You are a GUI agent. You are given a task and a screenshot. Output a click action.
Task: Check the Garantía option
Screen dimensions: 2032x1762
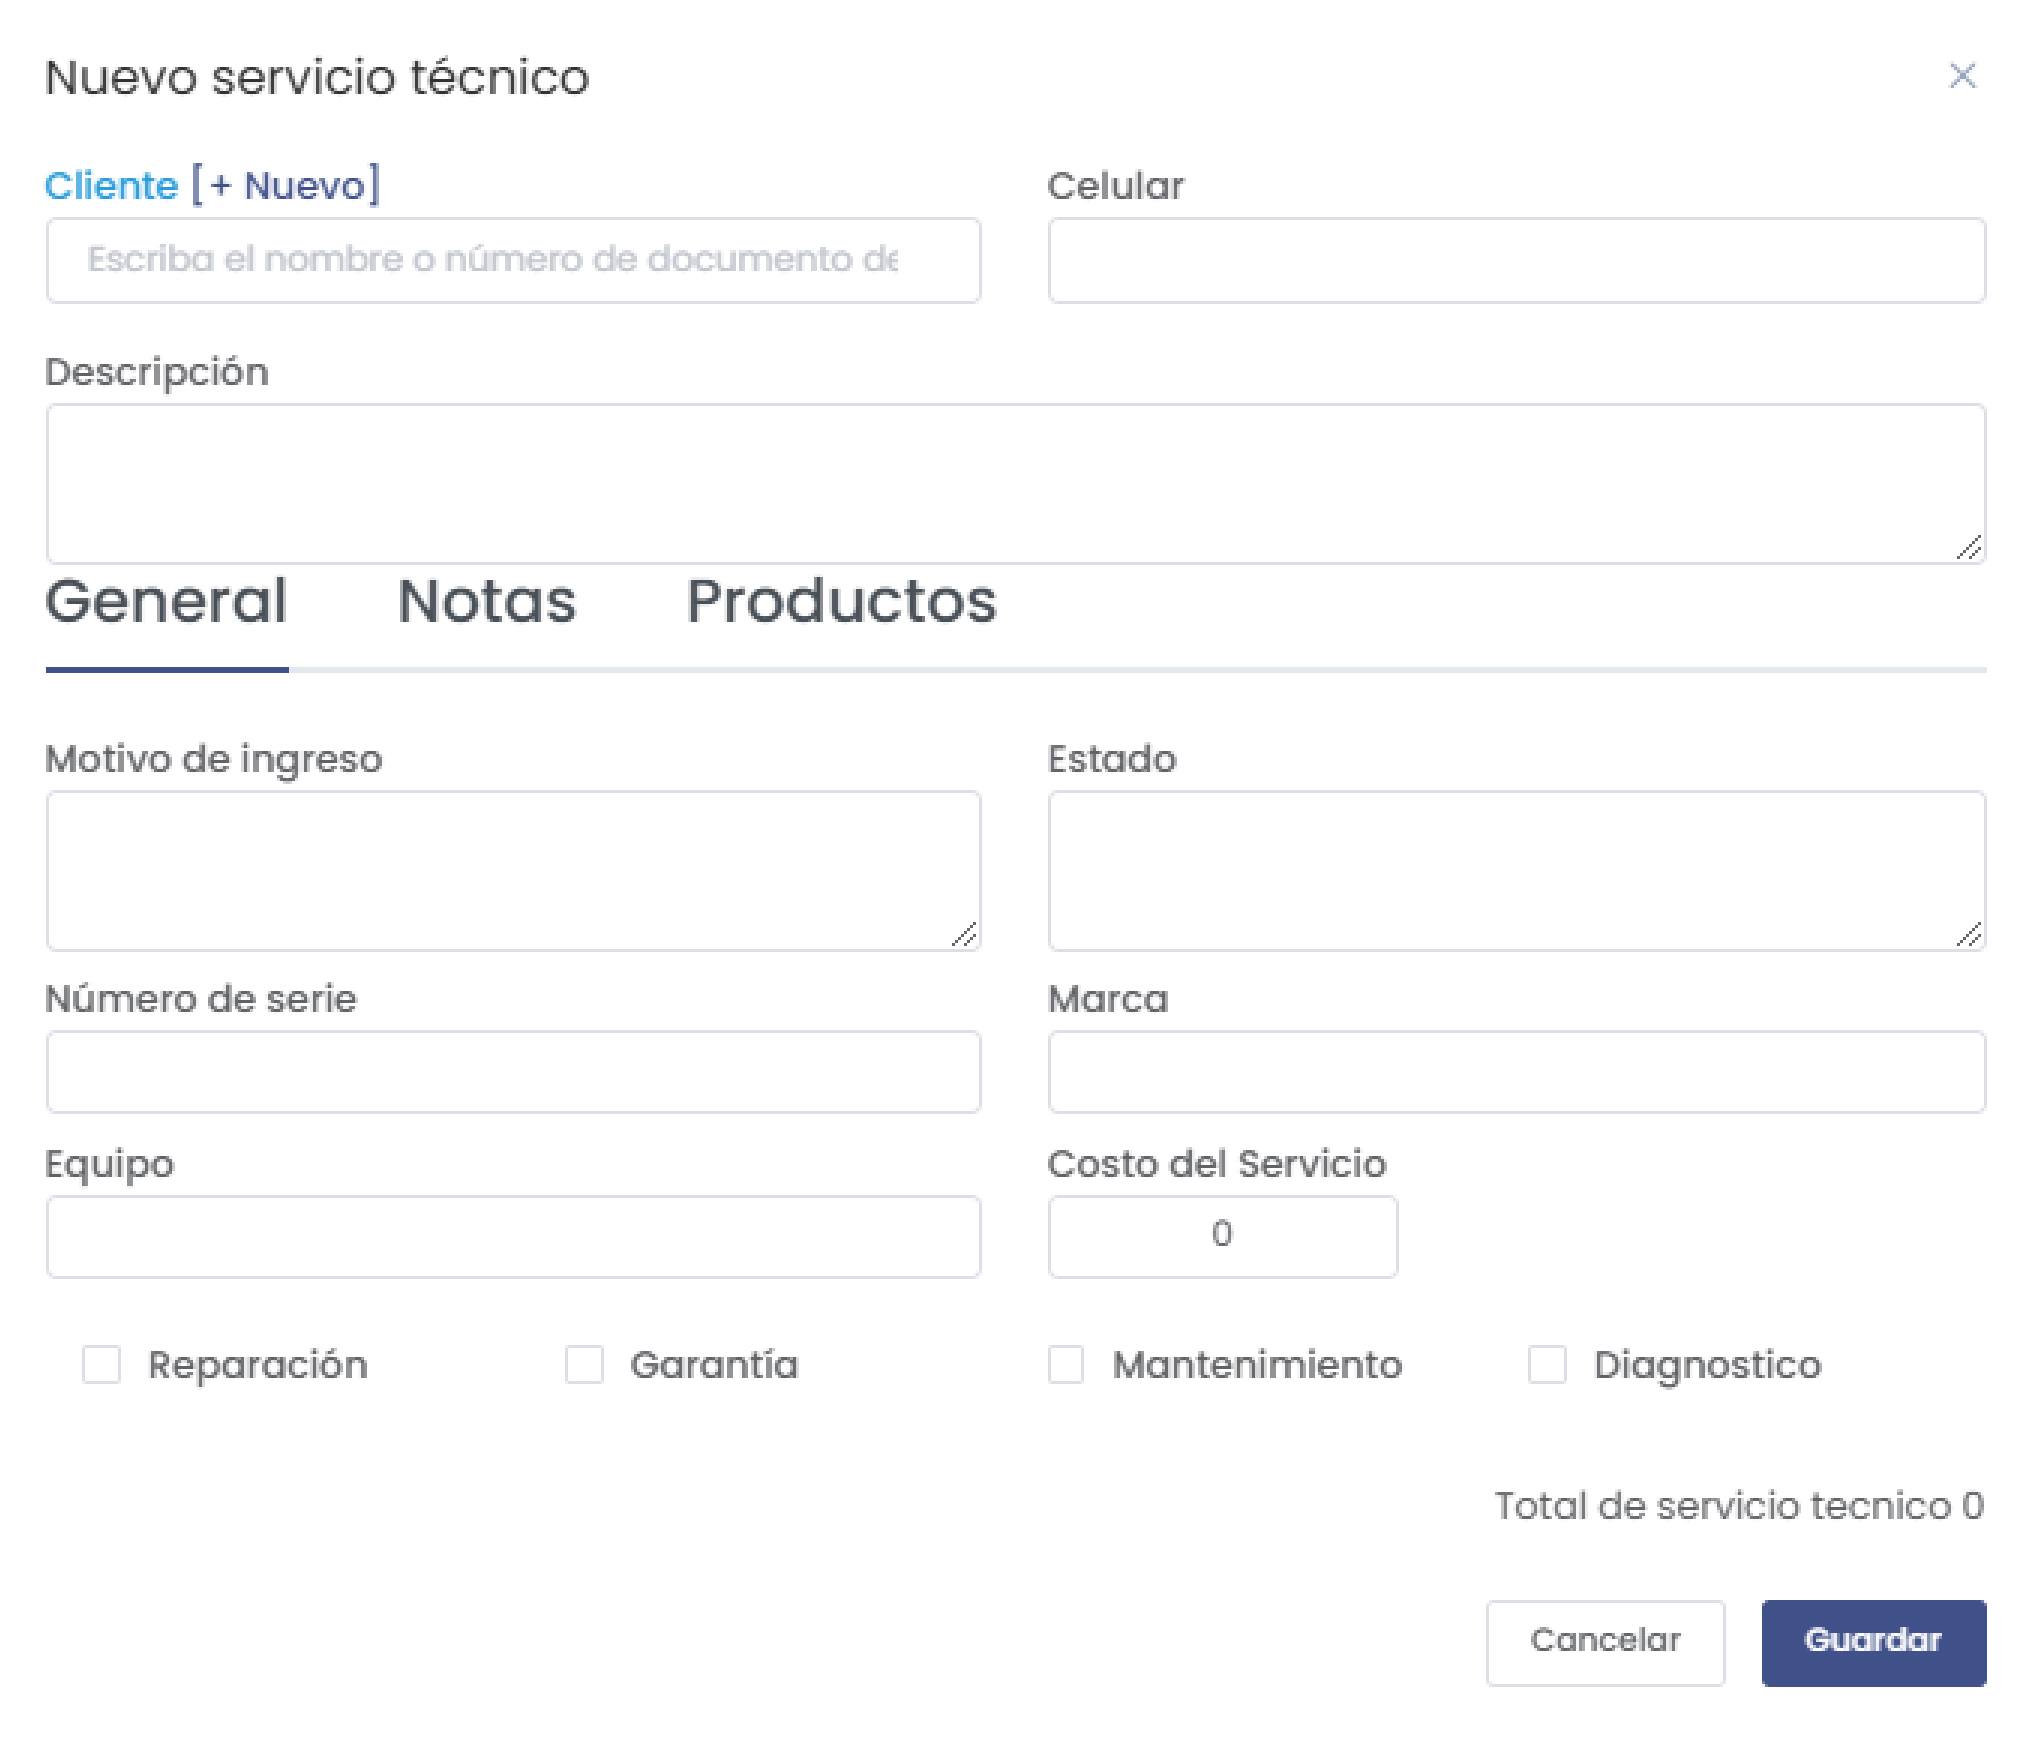coord(583,1365)
